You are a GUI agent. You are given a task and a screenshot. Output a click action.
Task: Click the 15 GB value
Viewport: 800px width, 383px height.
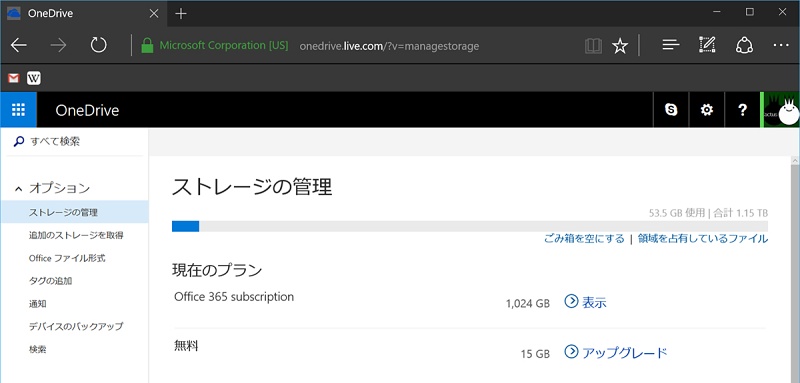[535, 354]
